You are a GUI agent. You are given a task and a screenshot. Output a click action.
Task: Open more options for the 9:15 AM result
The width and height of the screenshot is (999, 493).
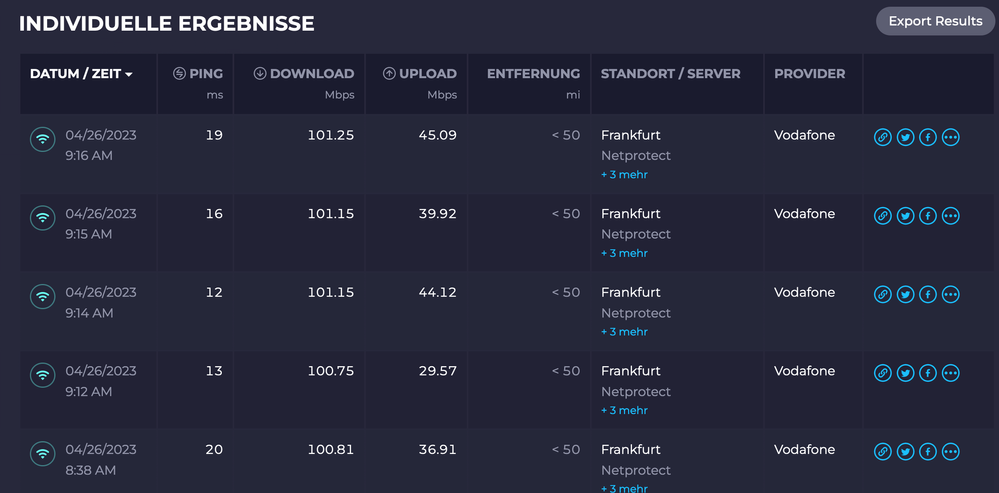click(951, 215)
